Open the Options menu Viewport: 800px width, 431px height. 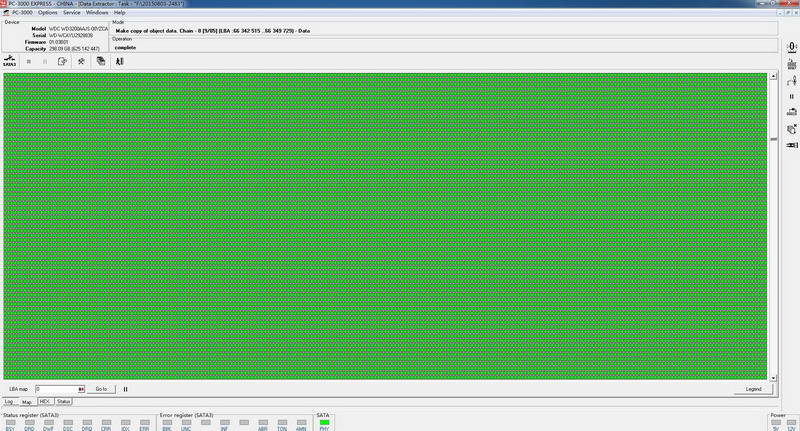47,12
